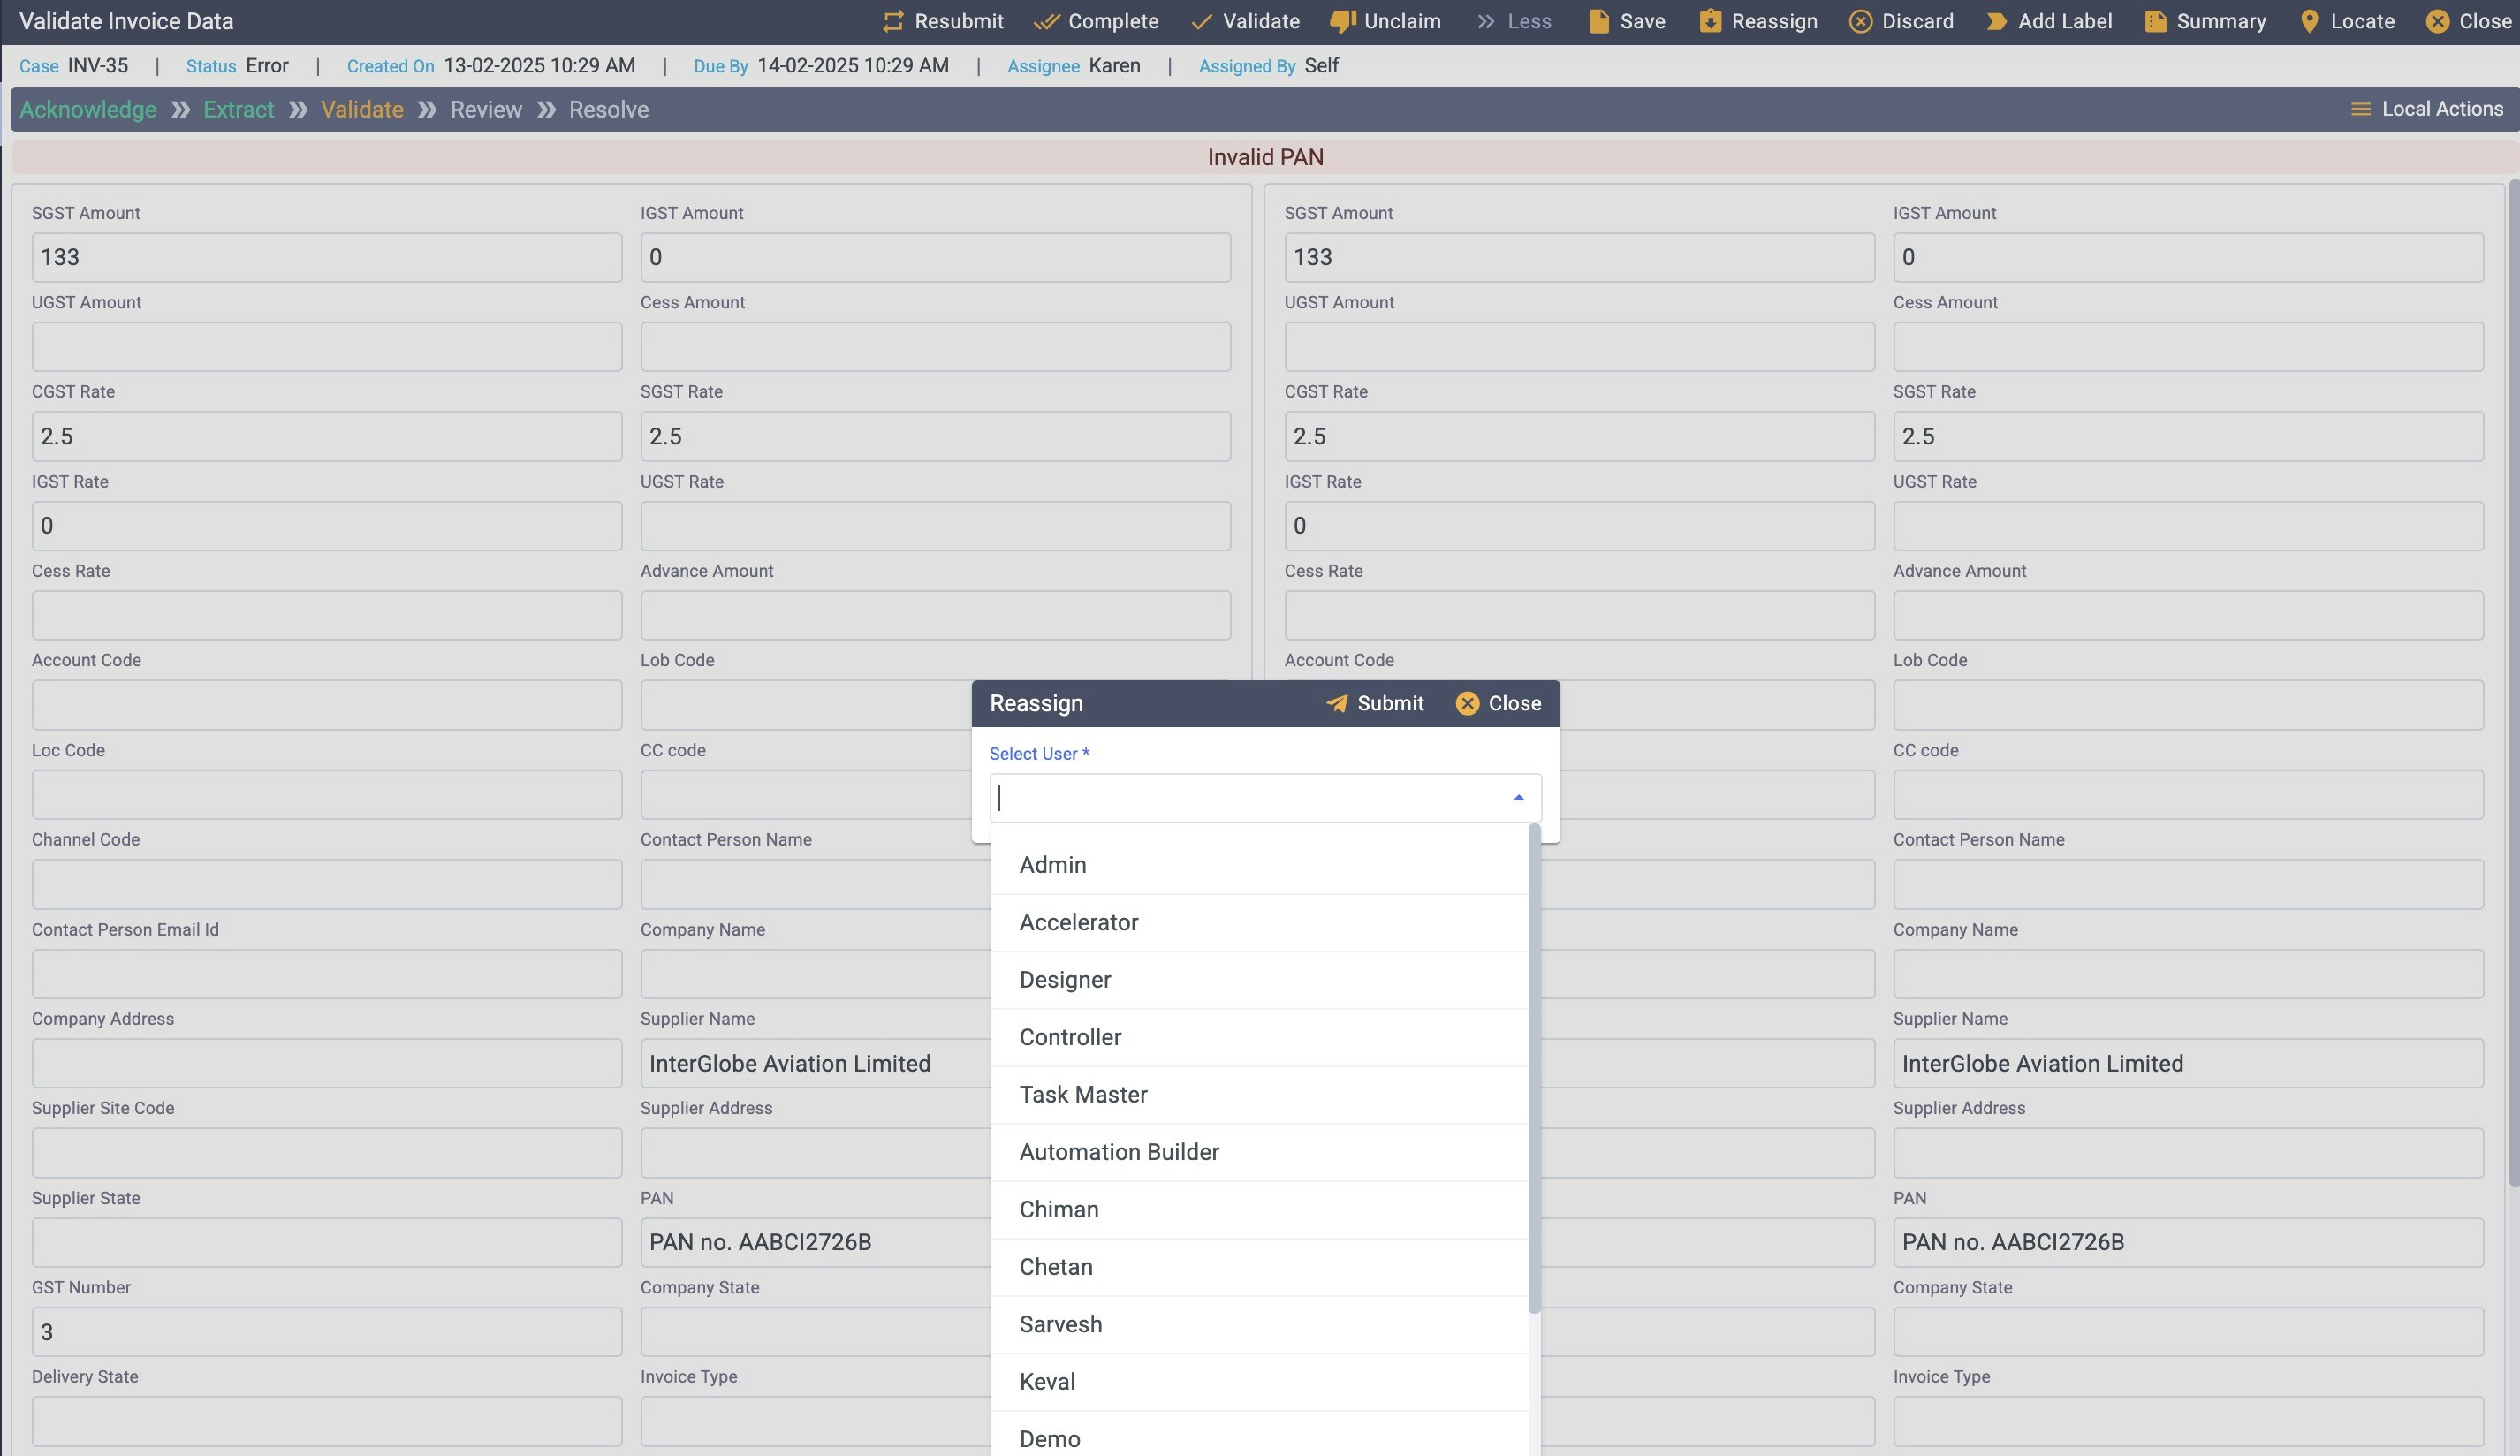Open the Summary panel icon
Screen dimensions: 2520x1456
point(2155,21)
